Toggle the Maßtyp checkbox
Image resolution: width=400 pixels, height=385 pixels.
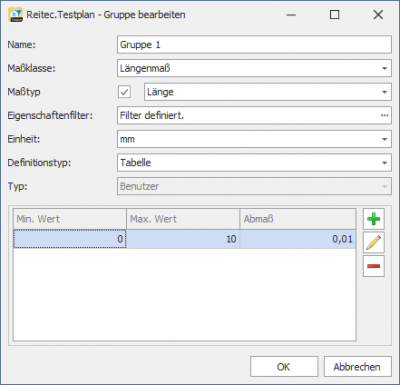click(x=124, y=92)
